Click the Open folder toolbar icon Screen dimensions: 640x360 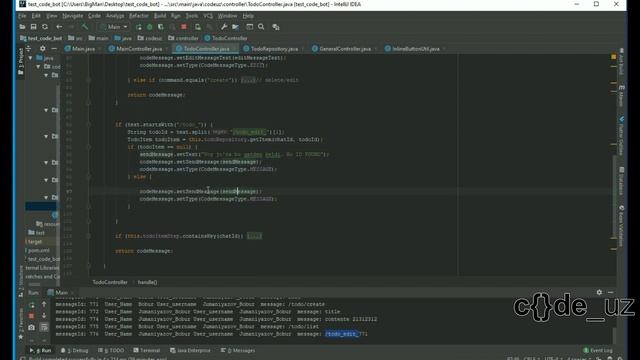(22, 27)
